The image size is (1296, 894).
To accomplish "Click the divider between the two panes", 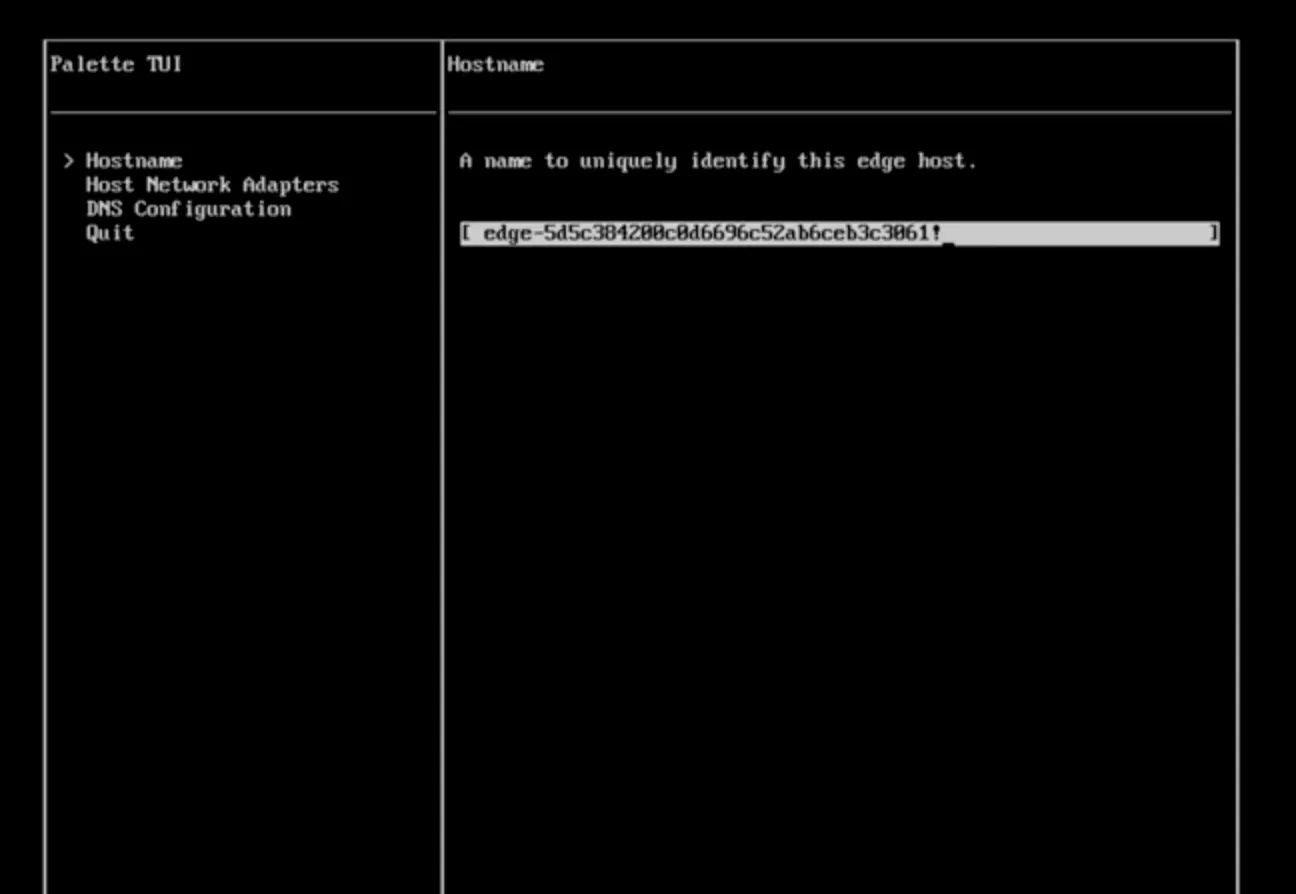I will coord(442,450).
